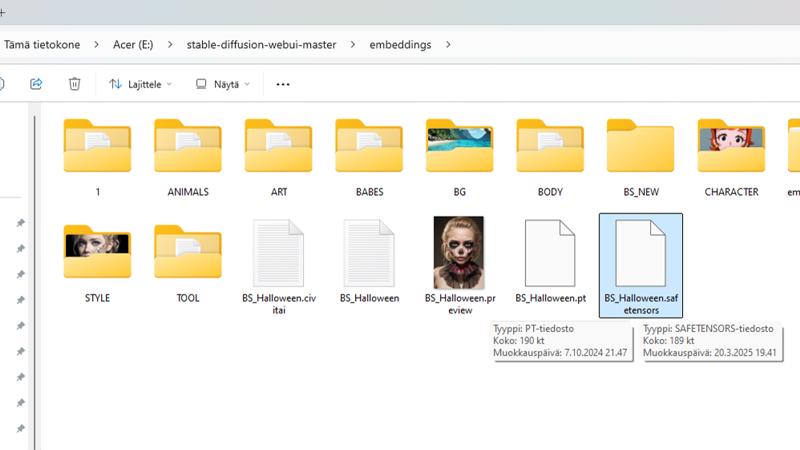This screenshot has width=800, height=450.
Task: Click the Share toolbar icon
Action: [x=36, y=84]
